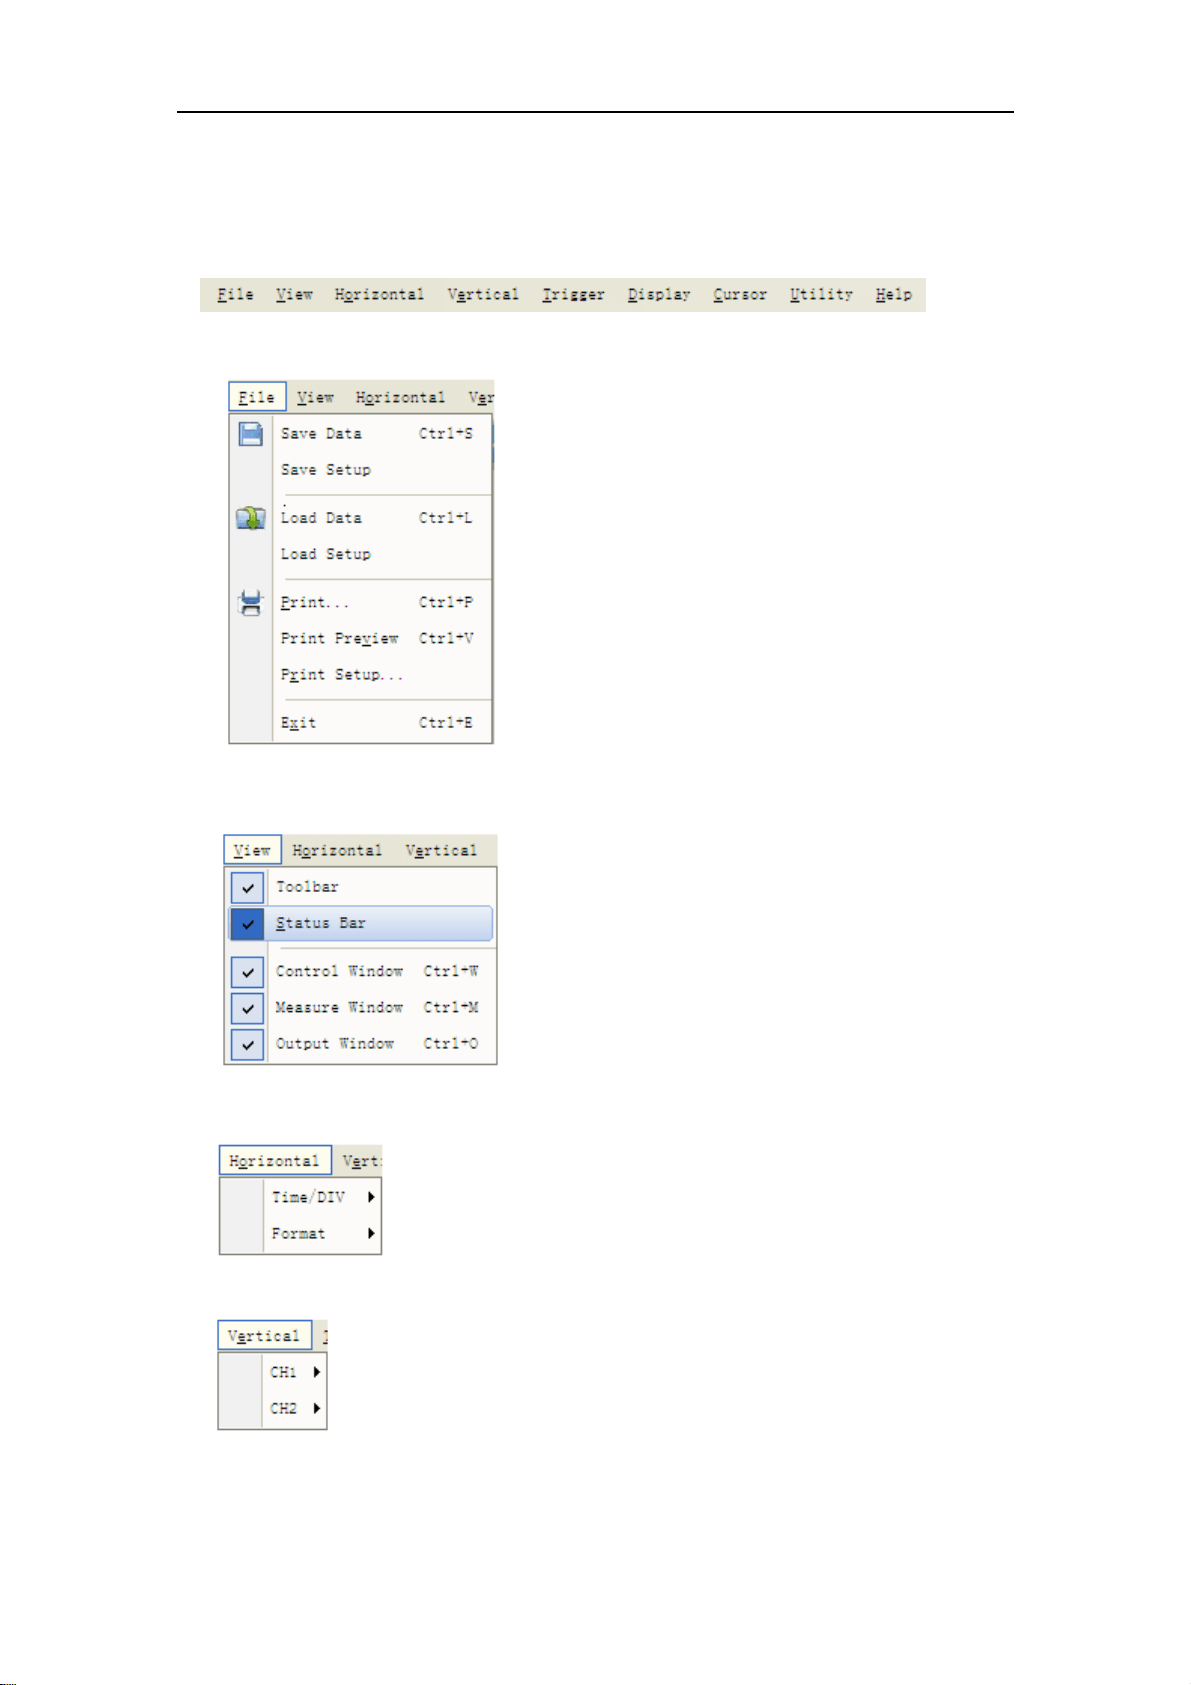
Task: Toggle the highlighted Status Bar checkbox
Action: (248, 924)
